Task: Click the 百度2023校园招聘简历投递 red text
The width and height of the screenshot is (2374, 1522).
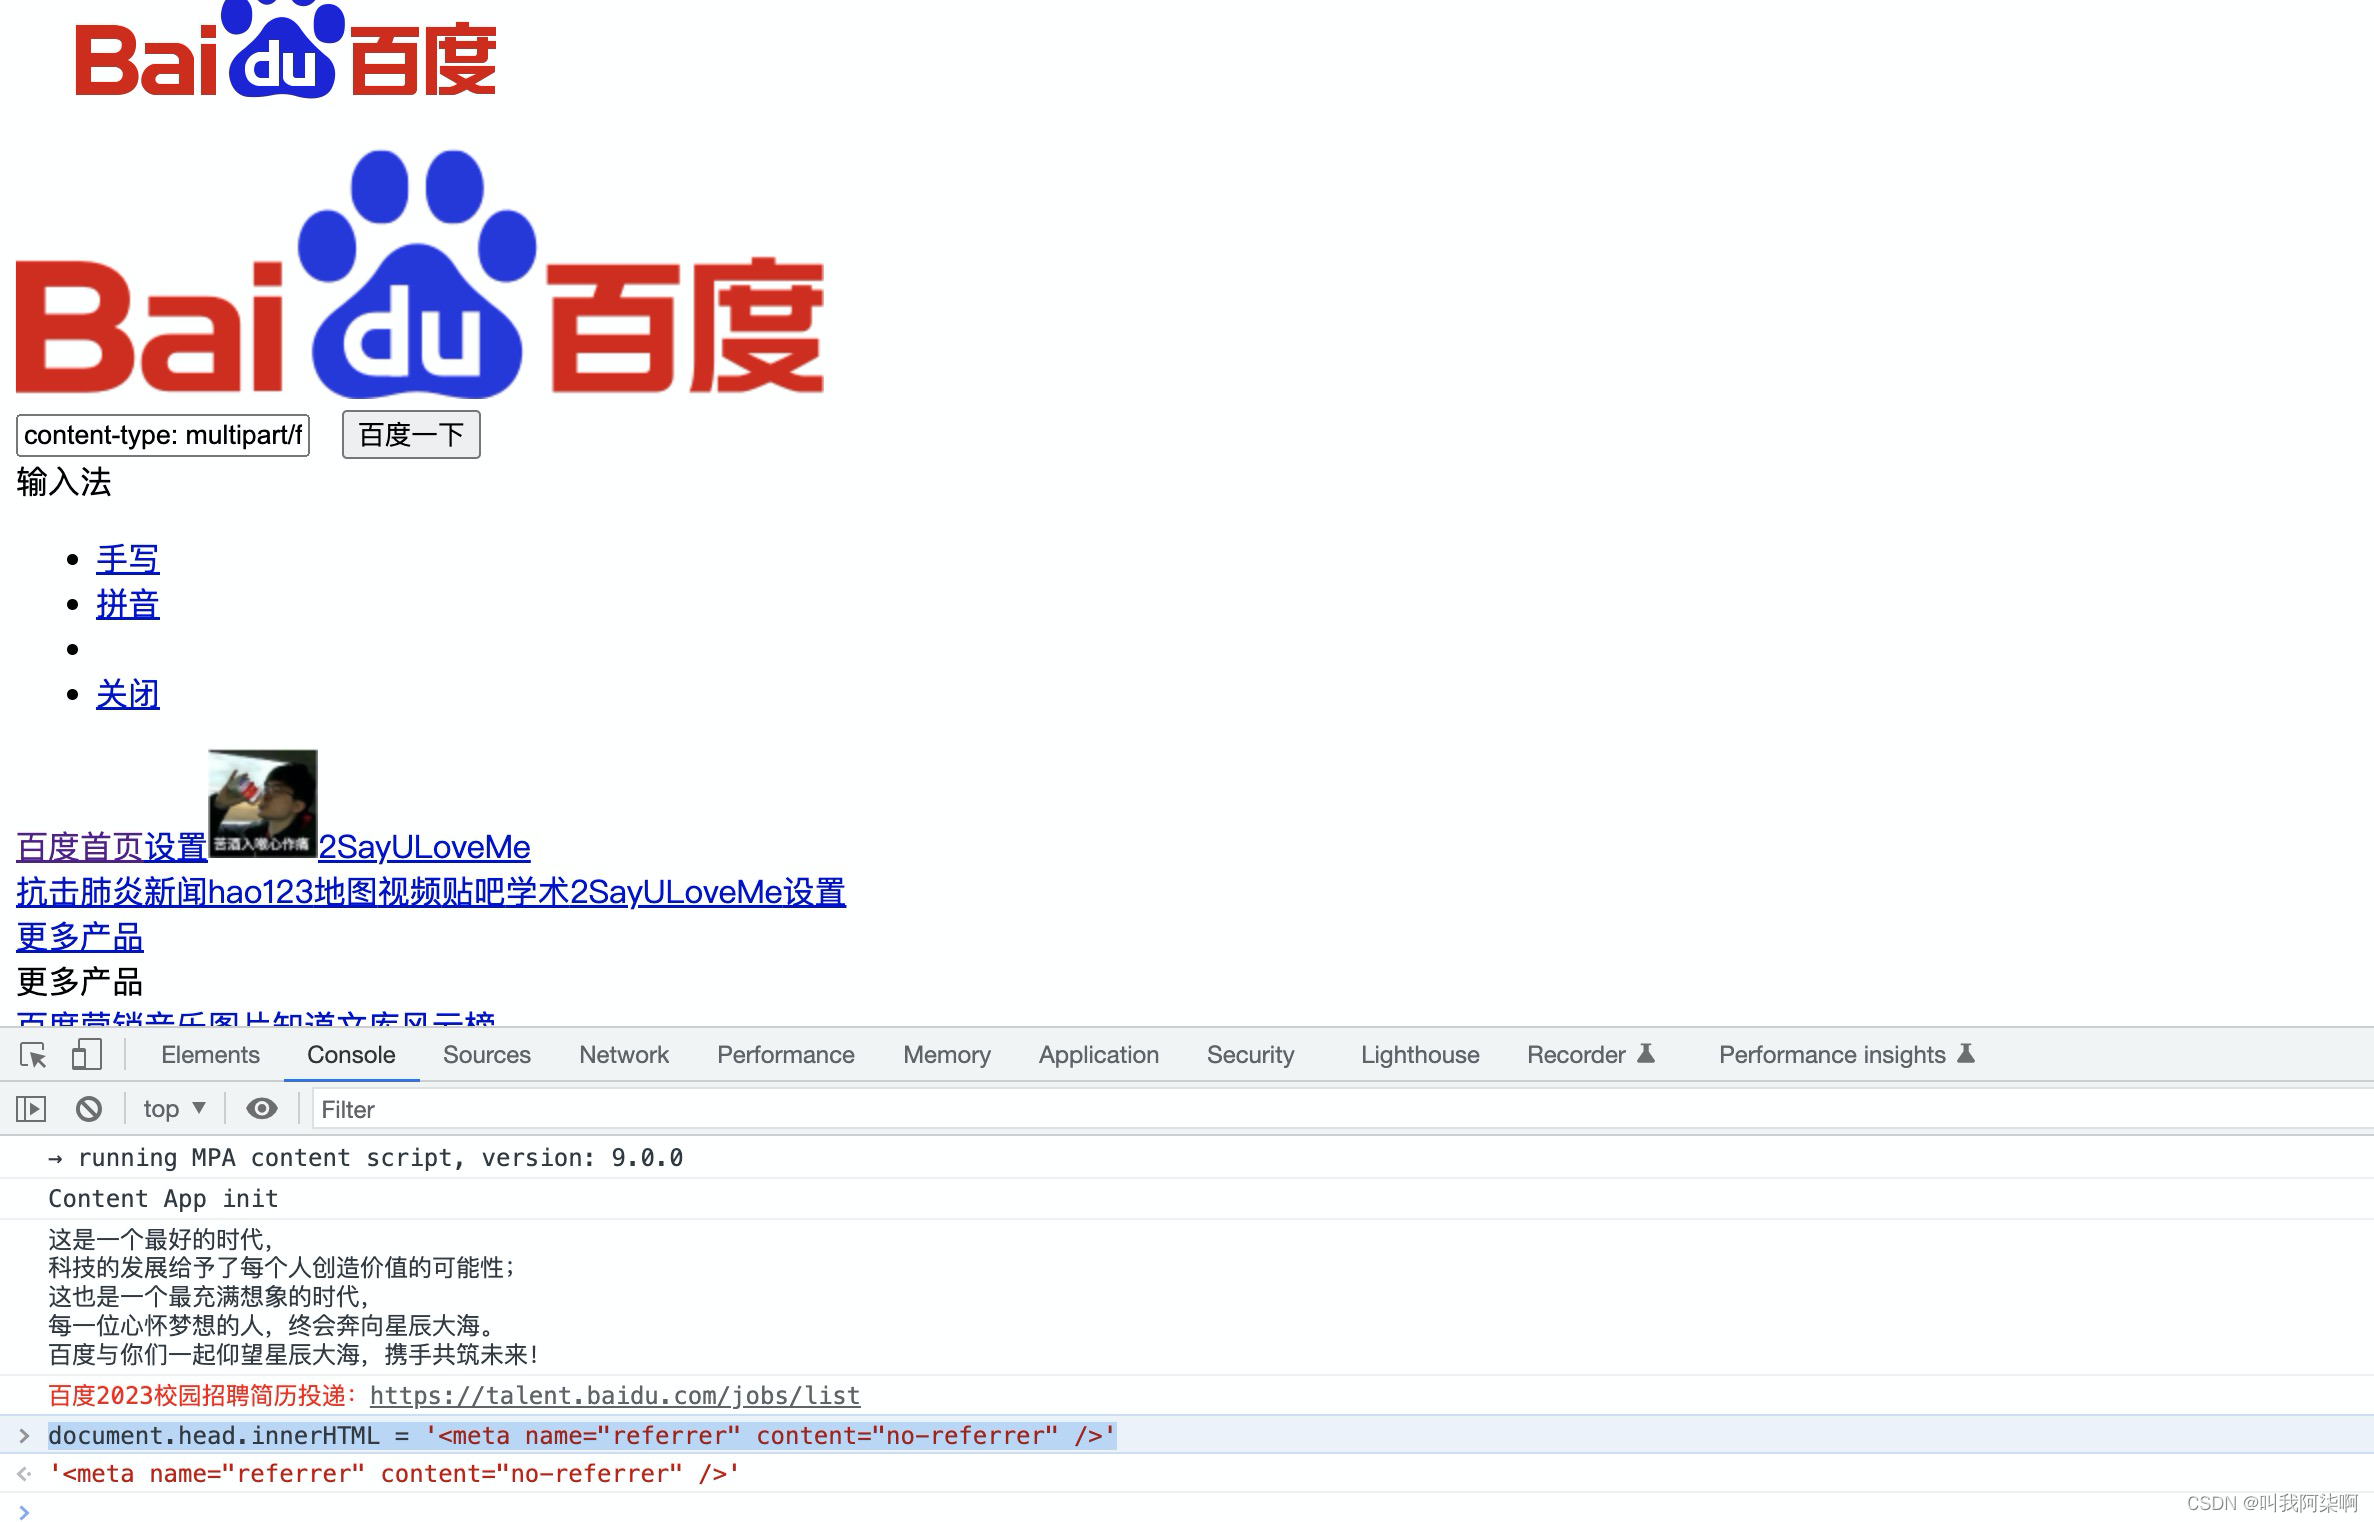Action: click(x=203, y=1395)
